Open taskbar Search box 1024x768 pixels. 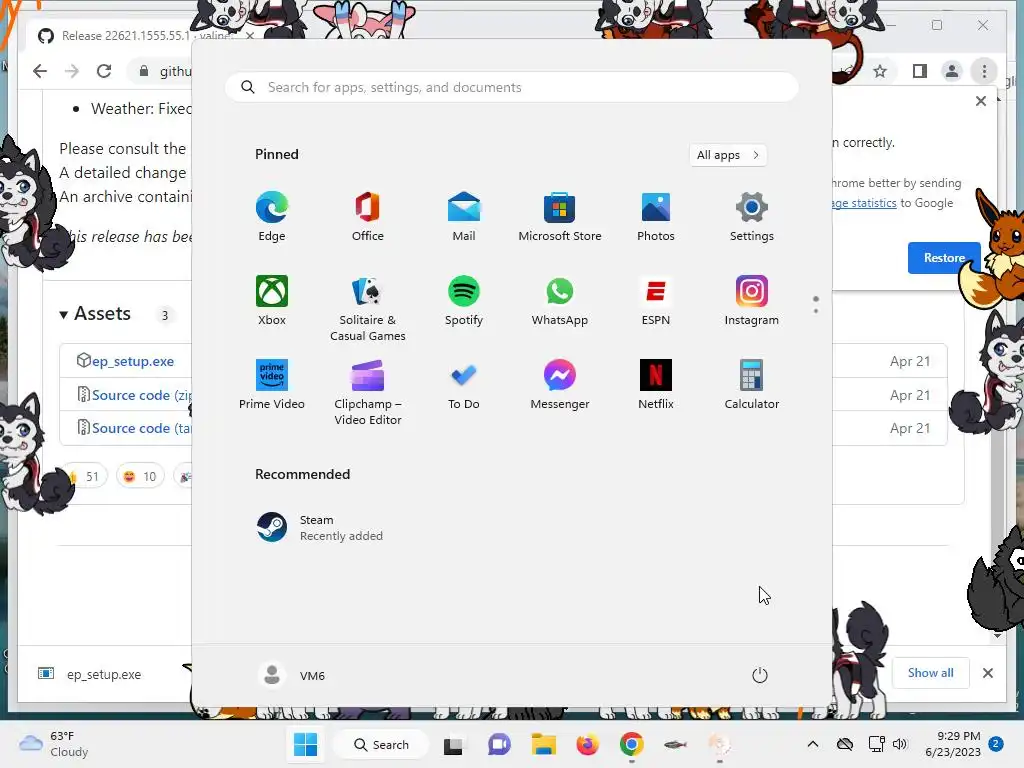(381, 744)
